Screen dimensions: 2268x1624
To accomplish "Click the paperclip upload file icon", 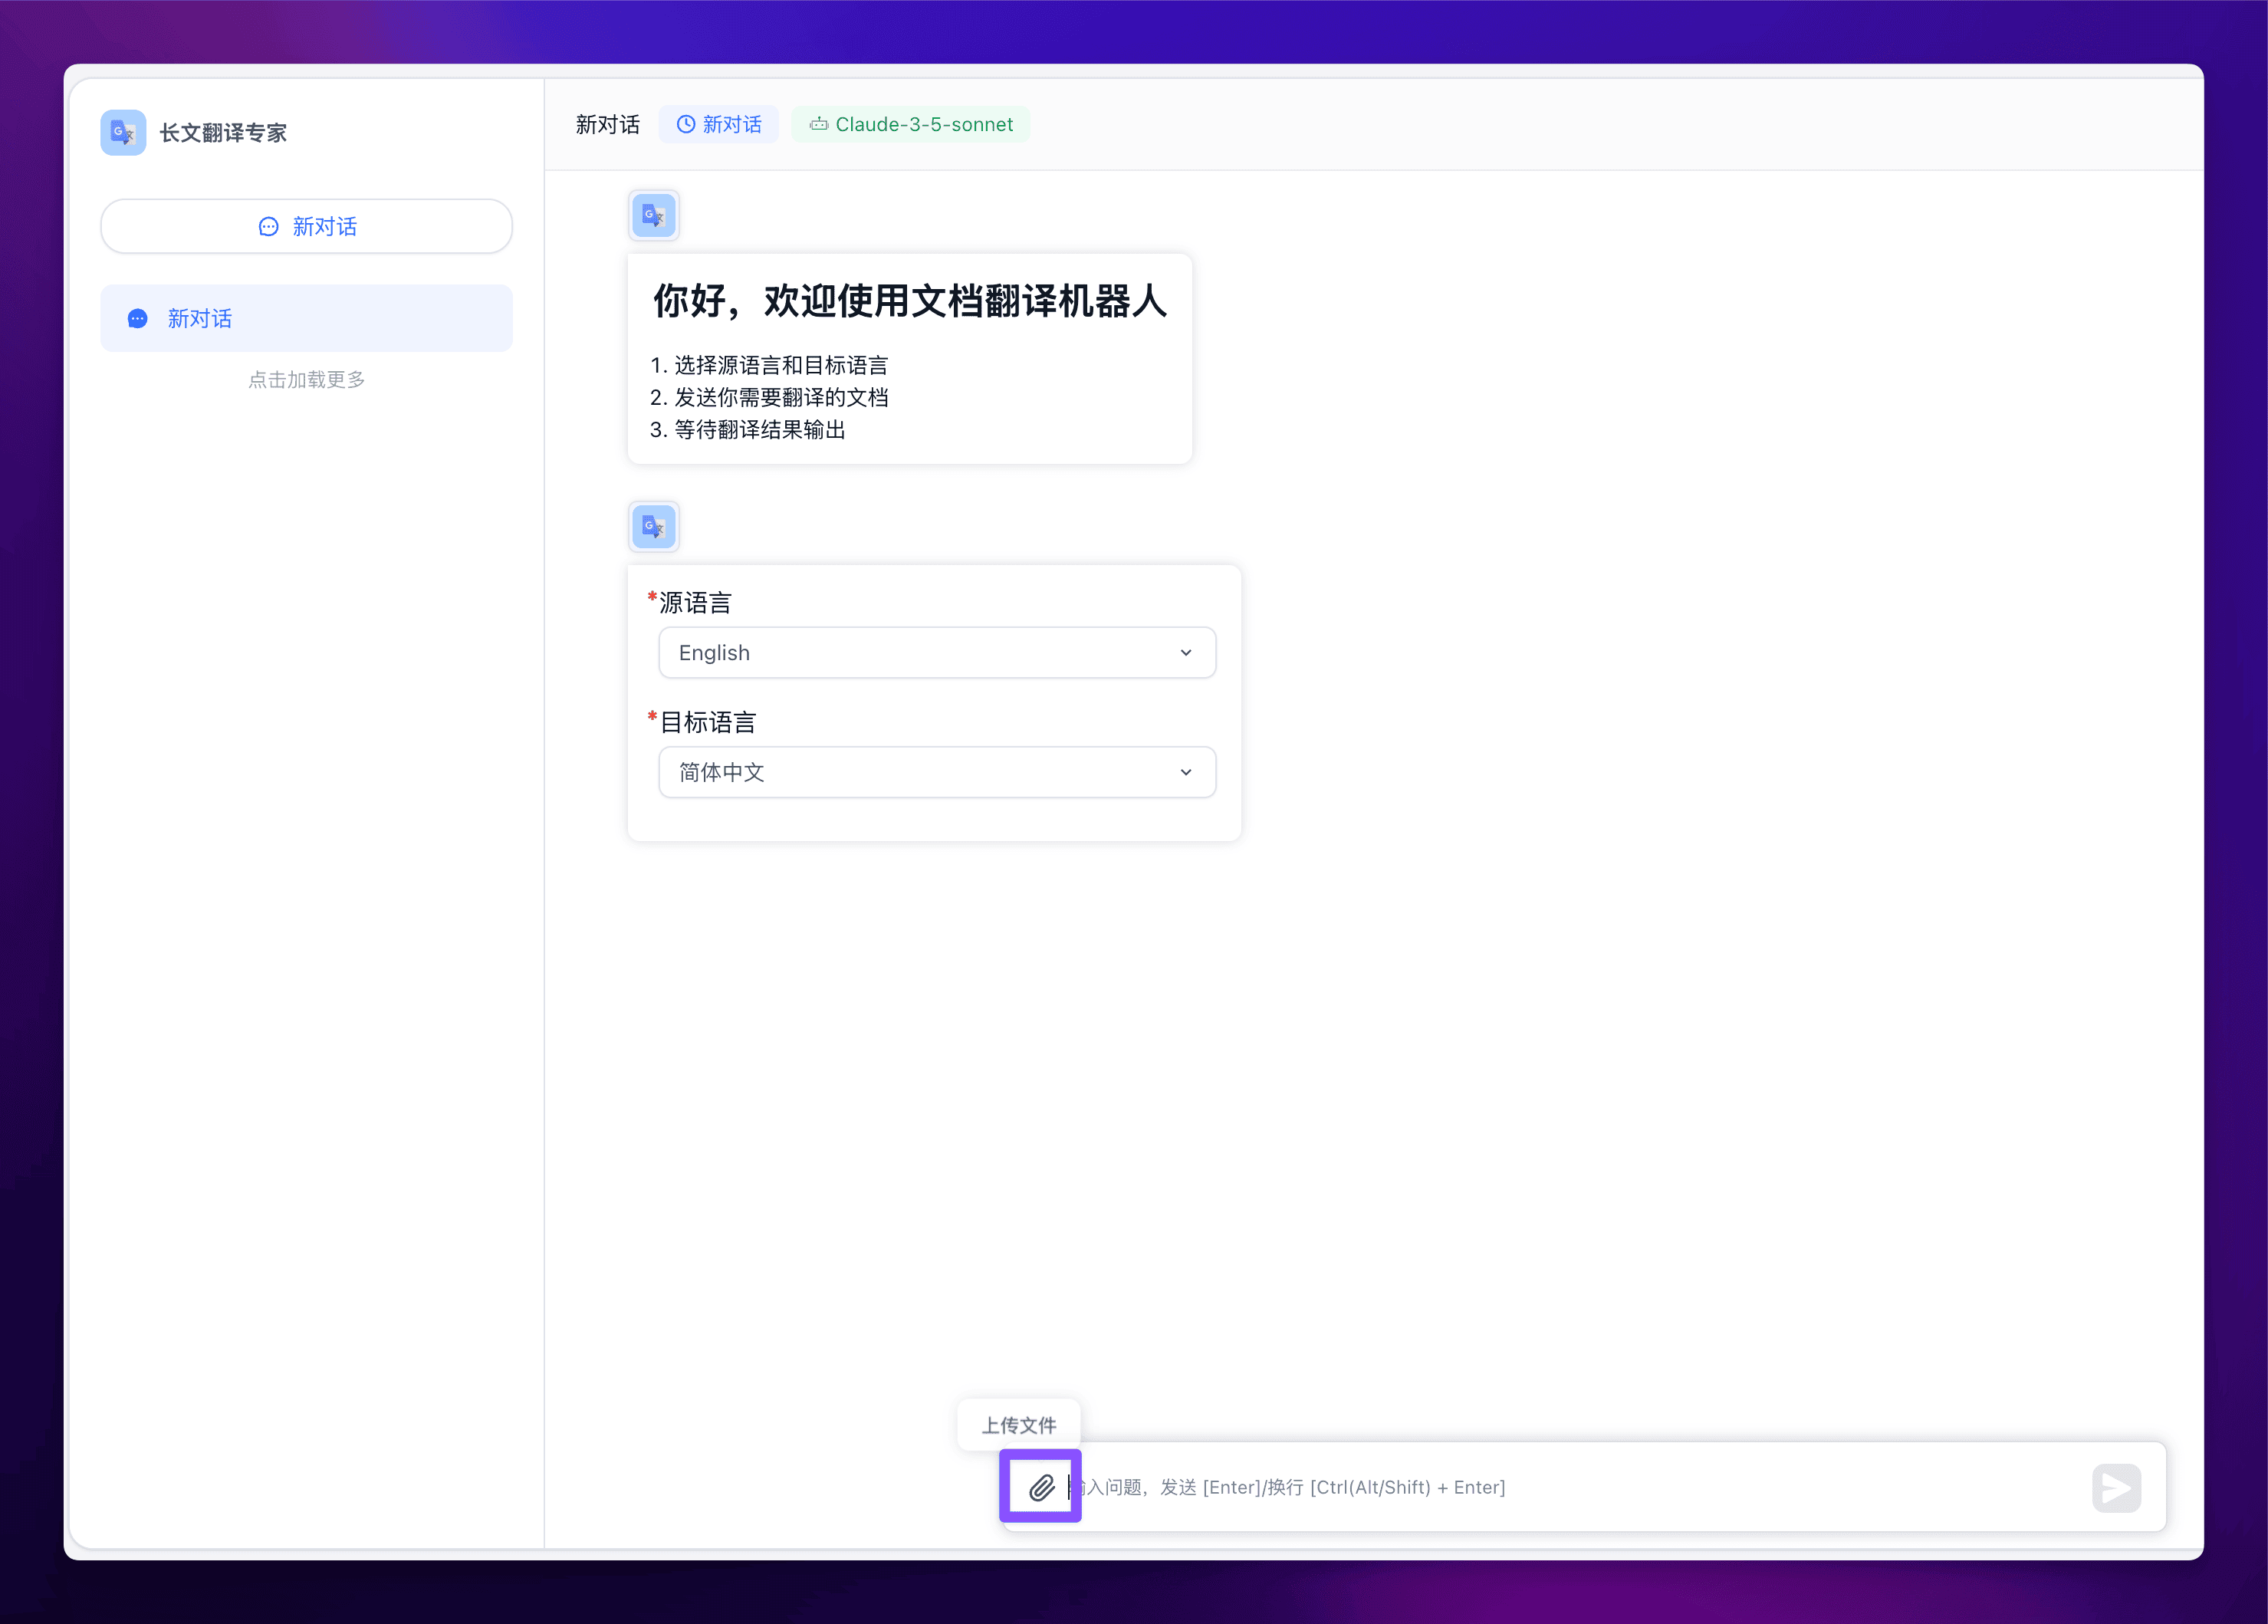I will click(1040, 1487).
